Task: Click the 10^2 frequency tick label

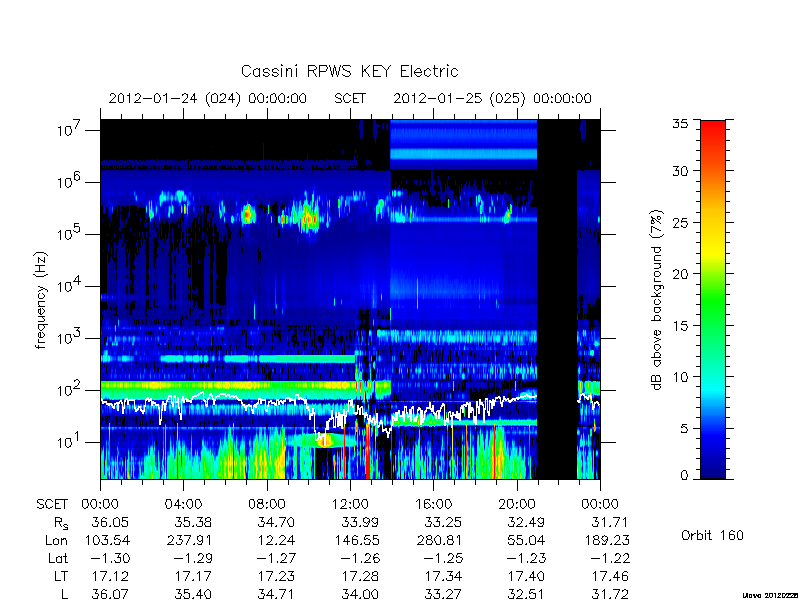Action: [70, 390]
